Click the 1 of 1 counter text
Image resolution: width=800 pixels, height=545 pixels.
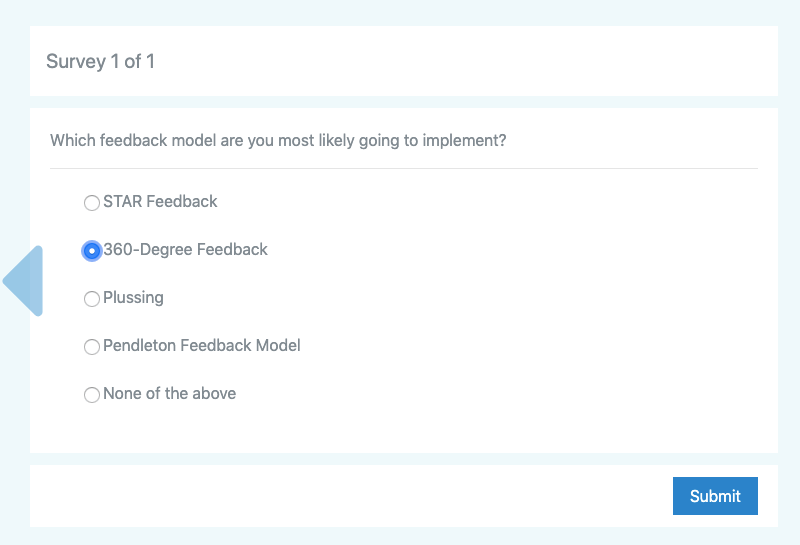click(133, 61)
